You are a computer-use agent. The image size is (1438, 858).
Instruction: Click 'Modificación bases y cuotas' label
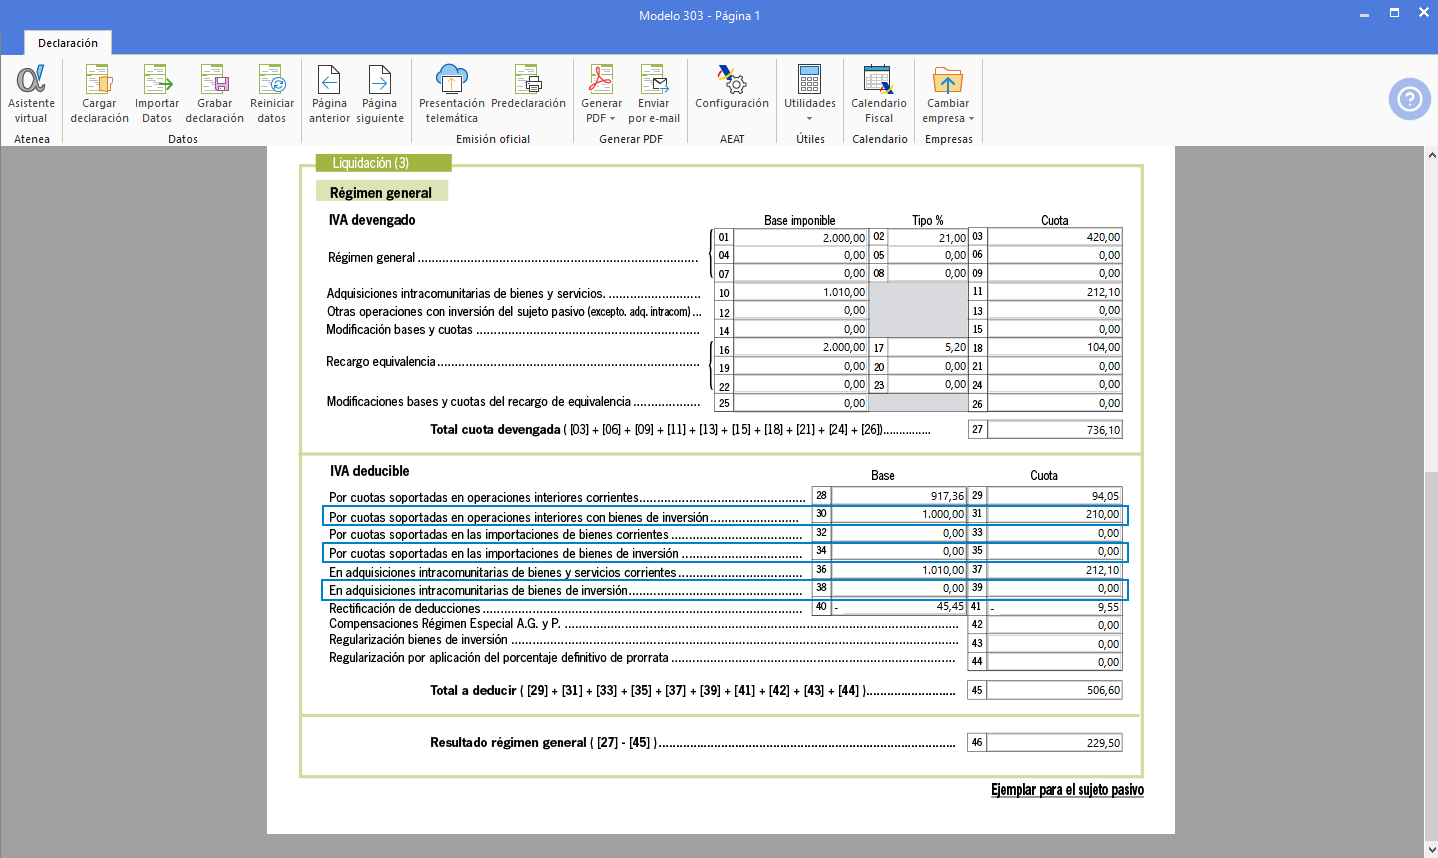click(x=400, y=329)
